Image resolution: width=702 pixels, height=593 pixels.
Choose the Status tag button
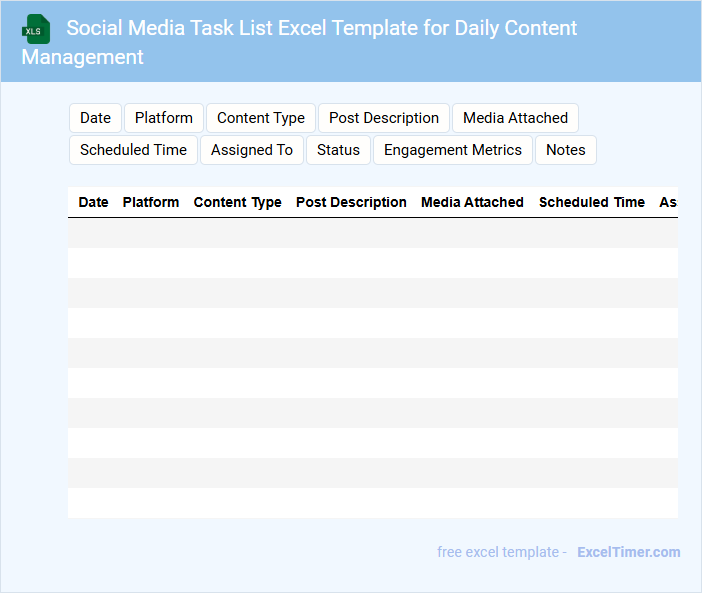[x=338, y=150]
